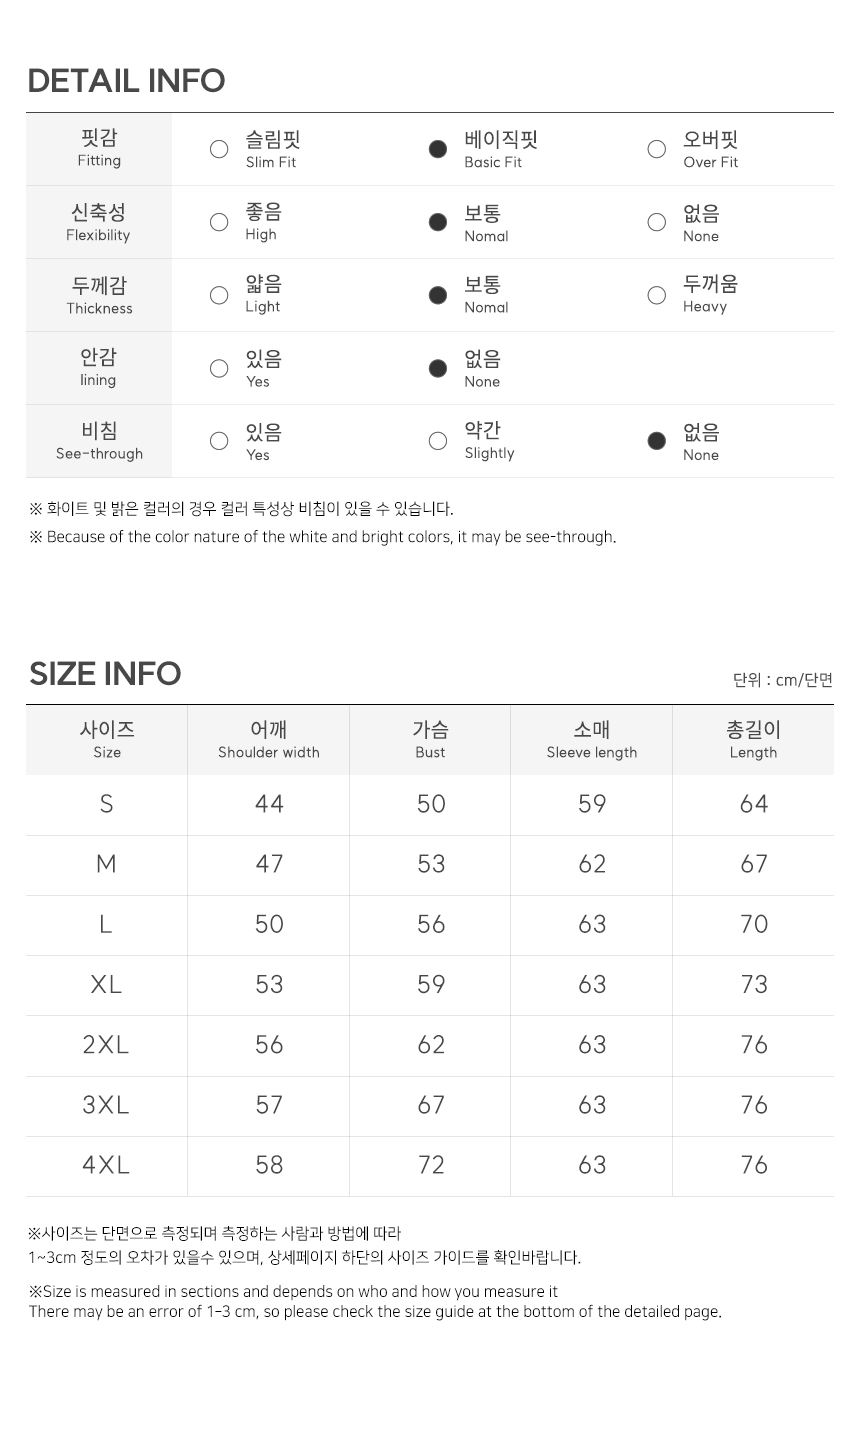Viewport: 860px width, 1433px height.
Task: Click the 2XL length value 76
Action: click(x=754, y=1045)
